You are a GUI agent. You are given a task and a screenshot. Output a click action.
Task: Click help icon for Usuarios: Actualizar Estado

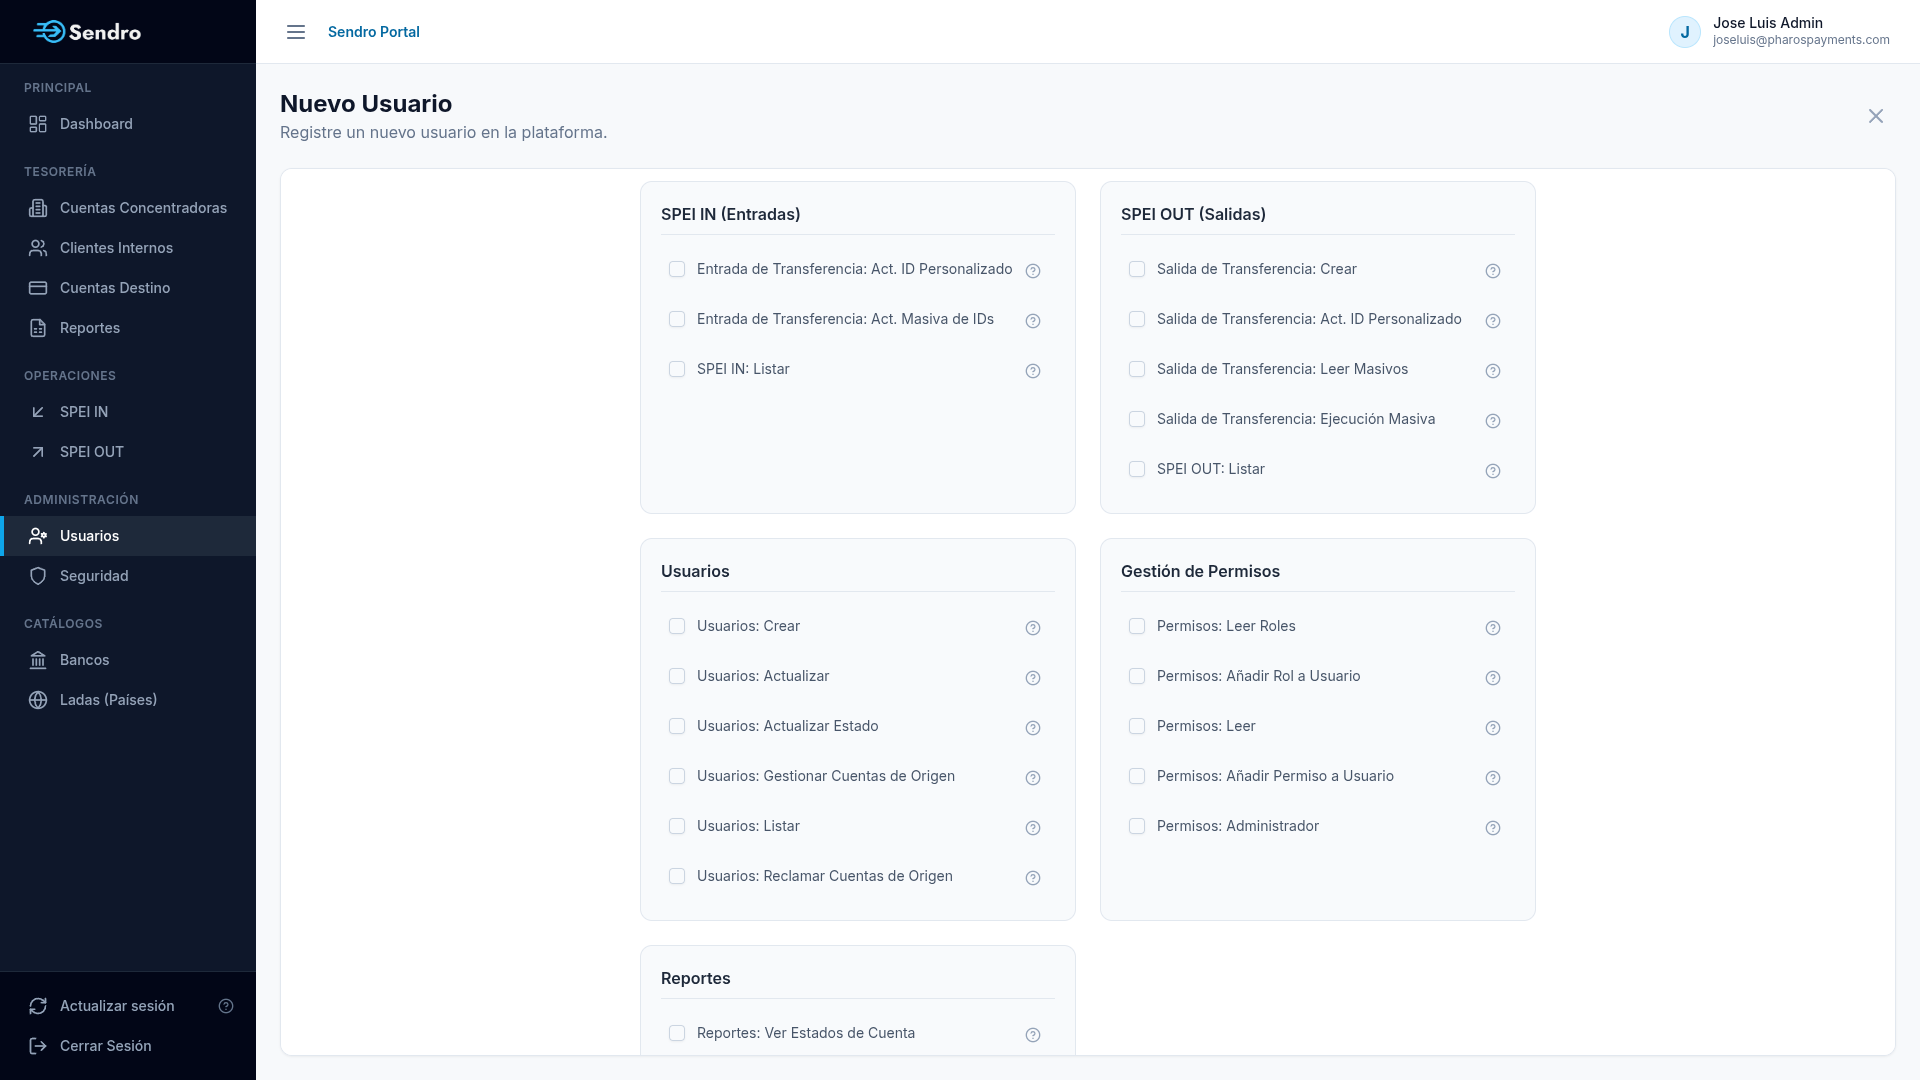click(x=1033, y=728)
